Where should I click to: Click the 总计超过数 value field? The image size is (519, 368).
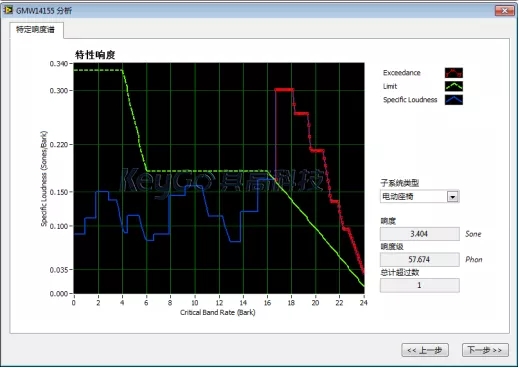(x=419, y=285)
